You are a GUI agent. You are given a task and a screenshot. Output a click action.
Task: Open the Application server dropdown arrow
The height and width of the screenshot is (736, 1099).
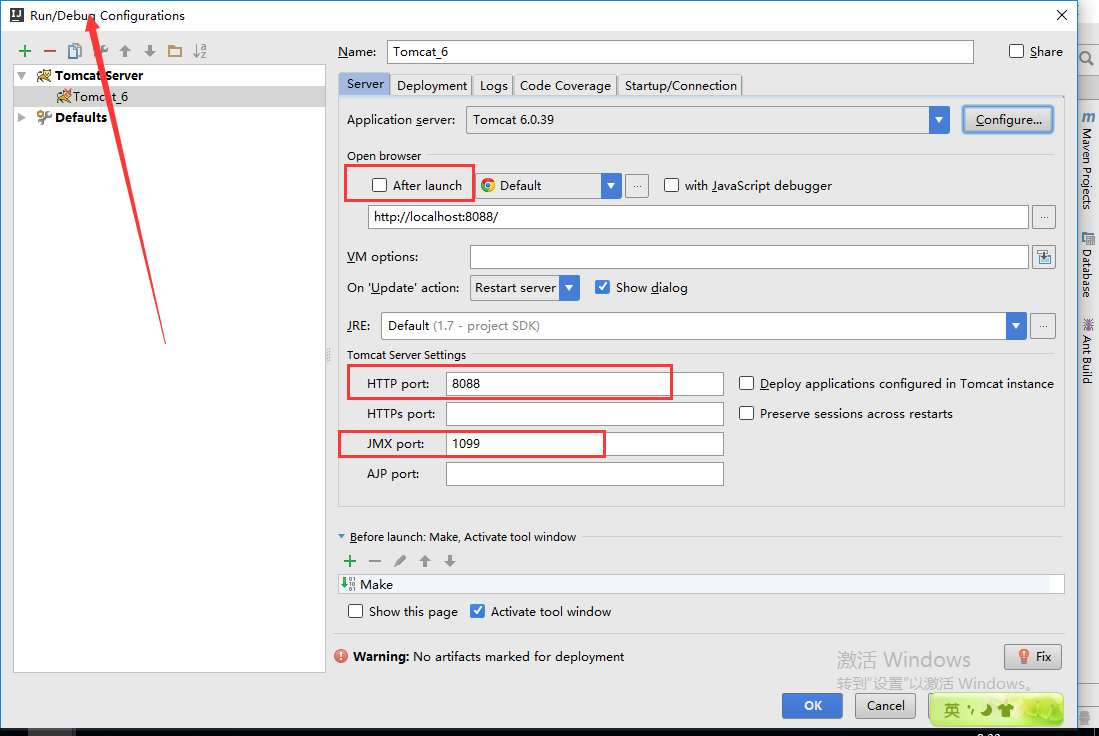939,120
